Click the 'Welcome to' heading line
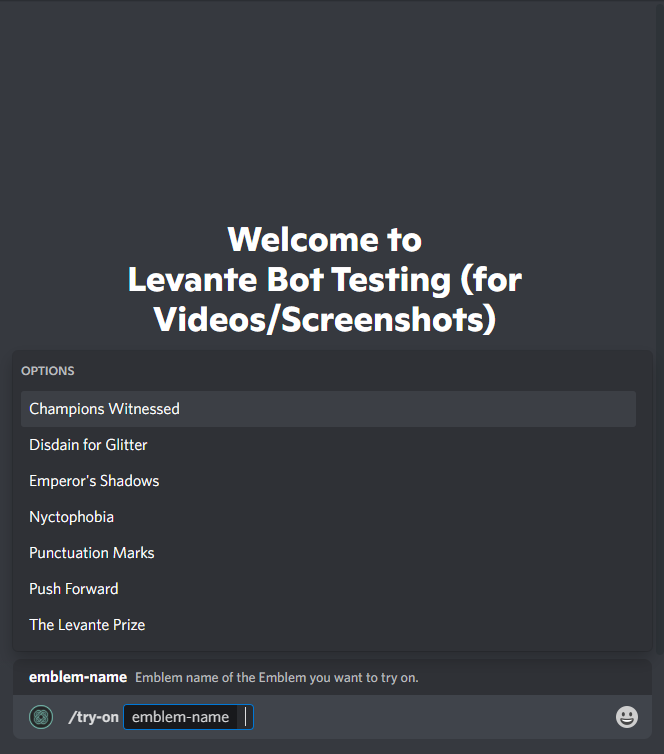 pos(325,239)
